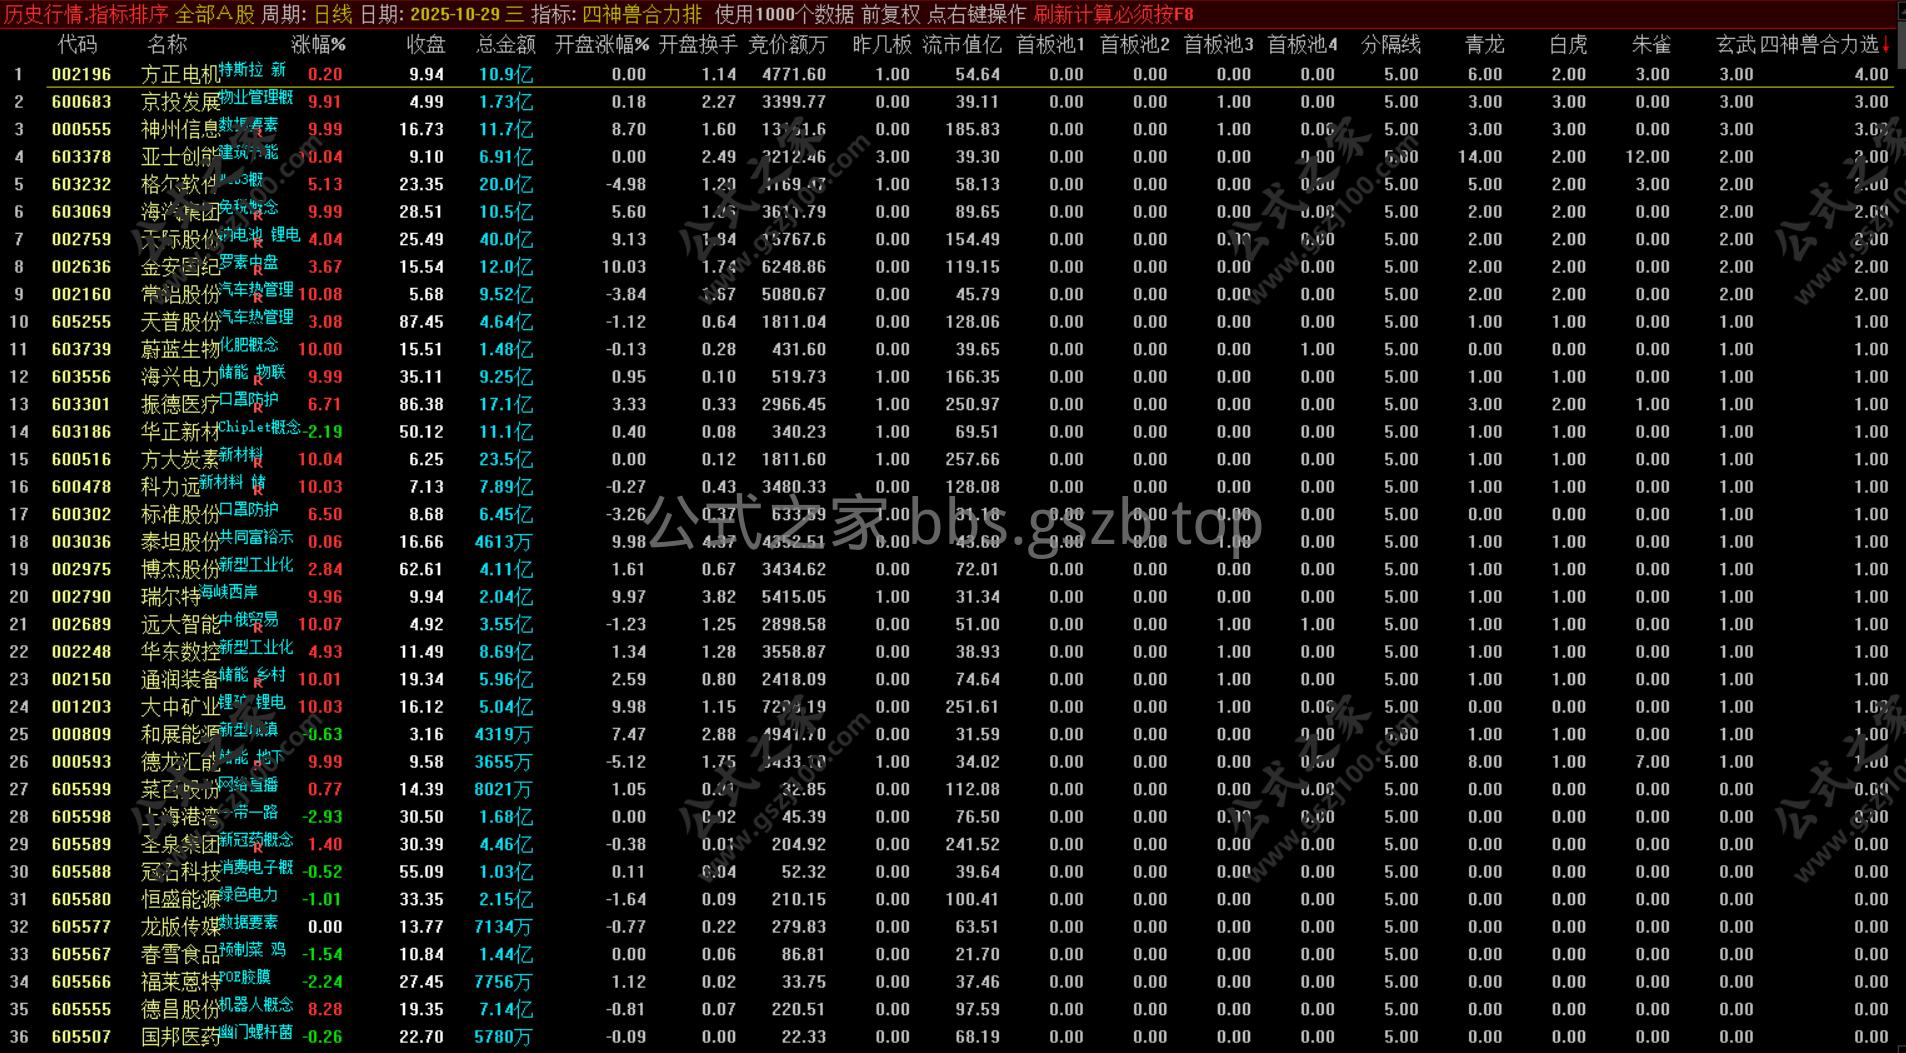
Task: Sort by the 青龙 column header
Action: pos(1484,44)
